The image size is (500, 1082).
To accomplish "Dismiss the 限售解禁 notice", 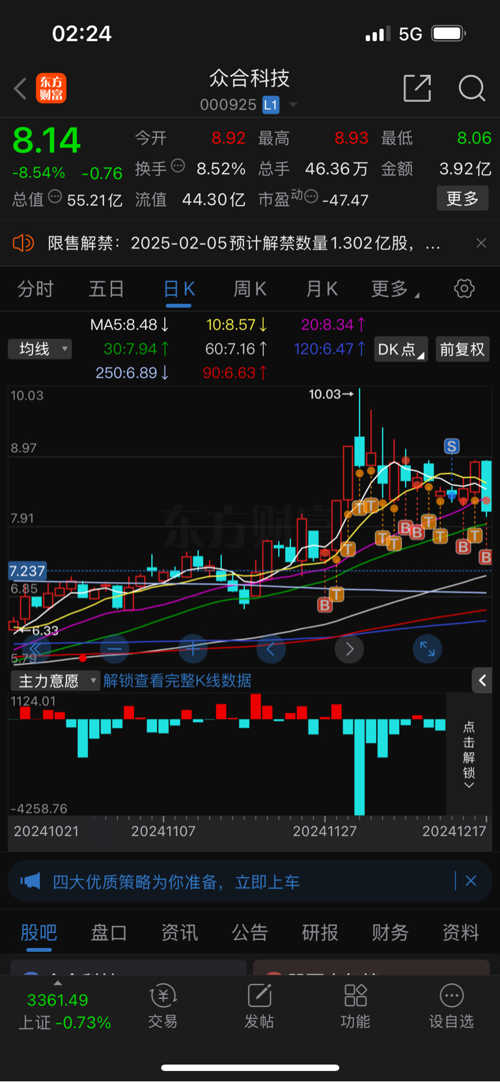I will tap(481, 243).
